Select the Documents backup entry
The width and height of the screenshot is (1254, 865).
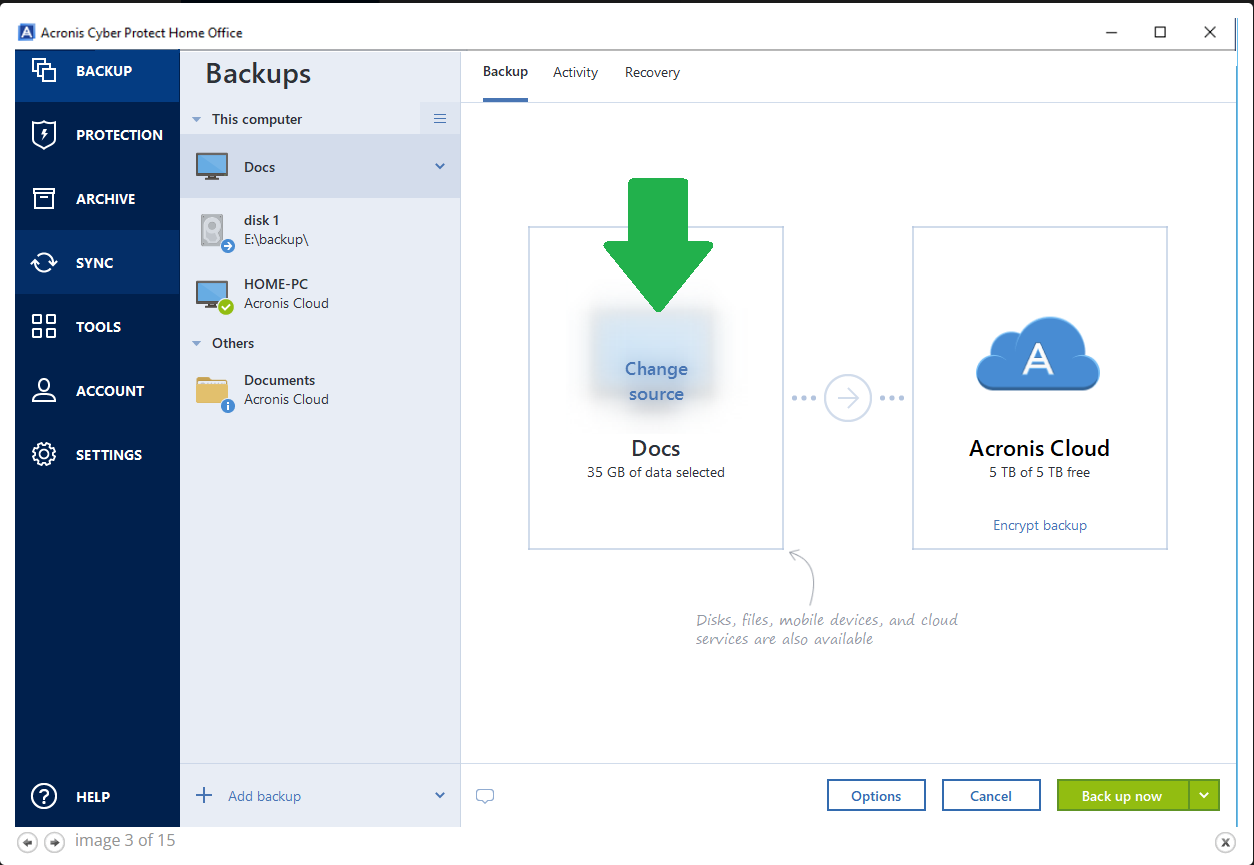[320, 391]
